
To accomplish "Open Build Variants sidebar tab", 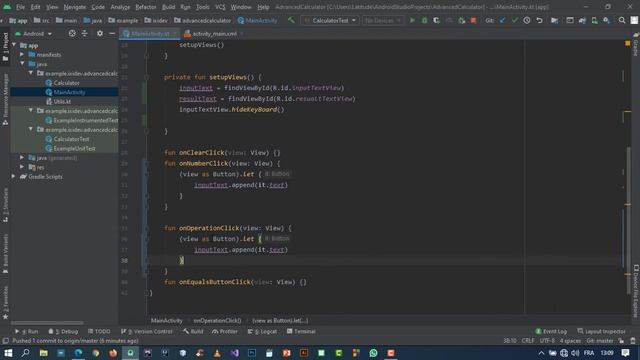I will coord(5,253).
